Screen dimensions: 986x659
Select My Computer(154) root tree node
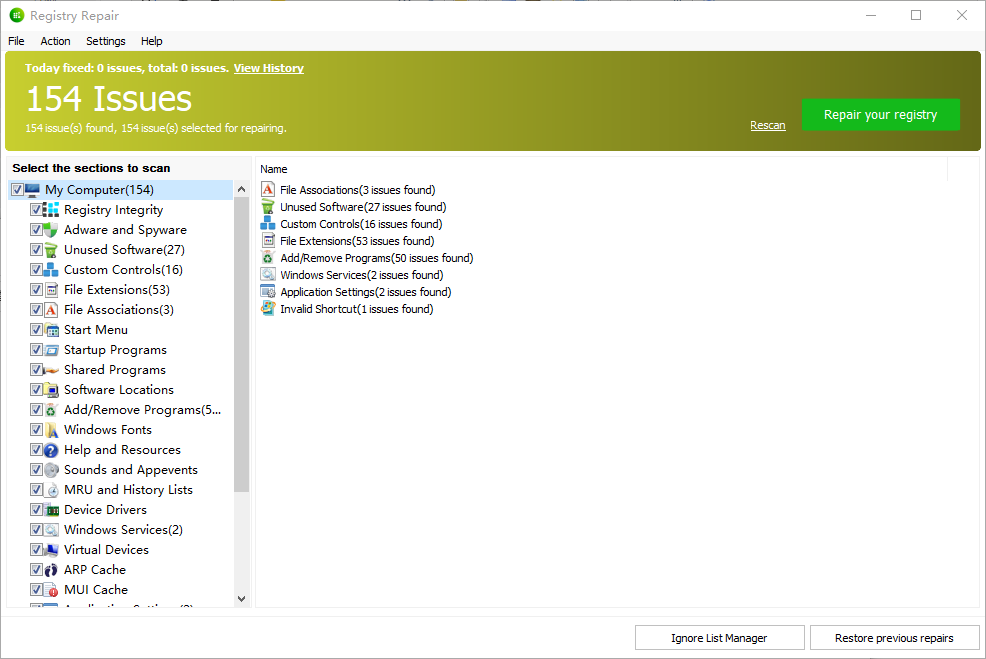tap(99, 190)
